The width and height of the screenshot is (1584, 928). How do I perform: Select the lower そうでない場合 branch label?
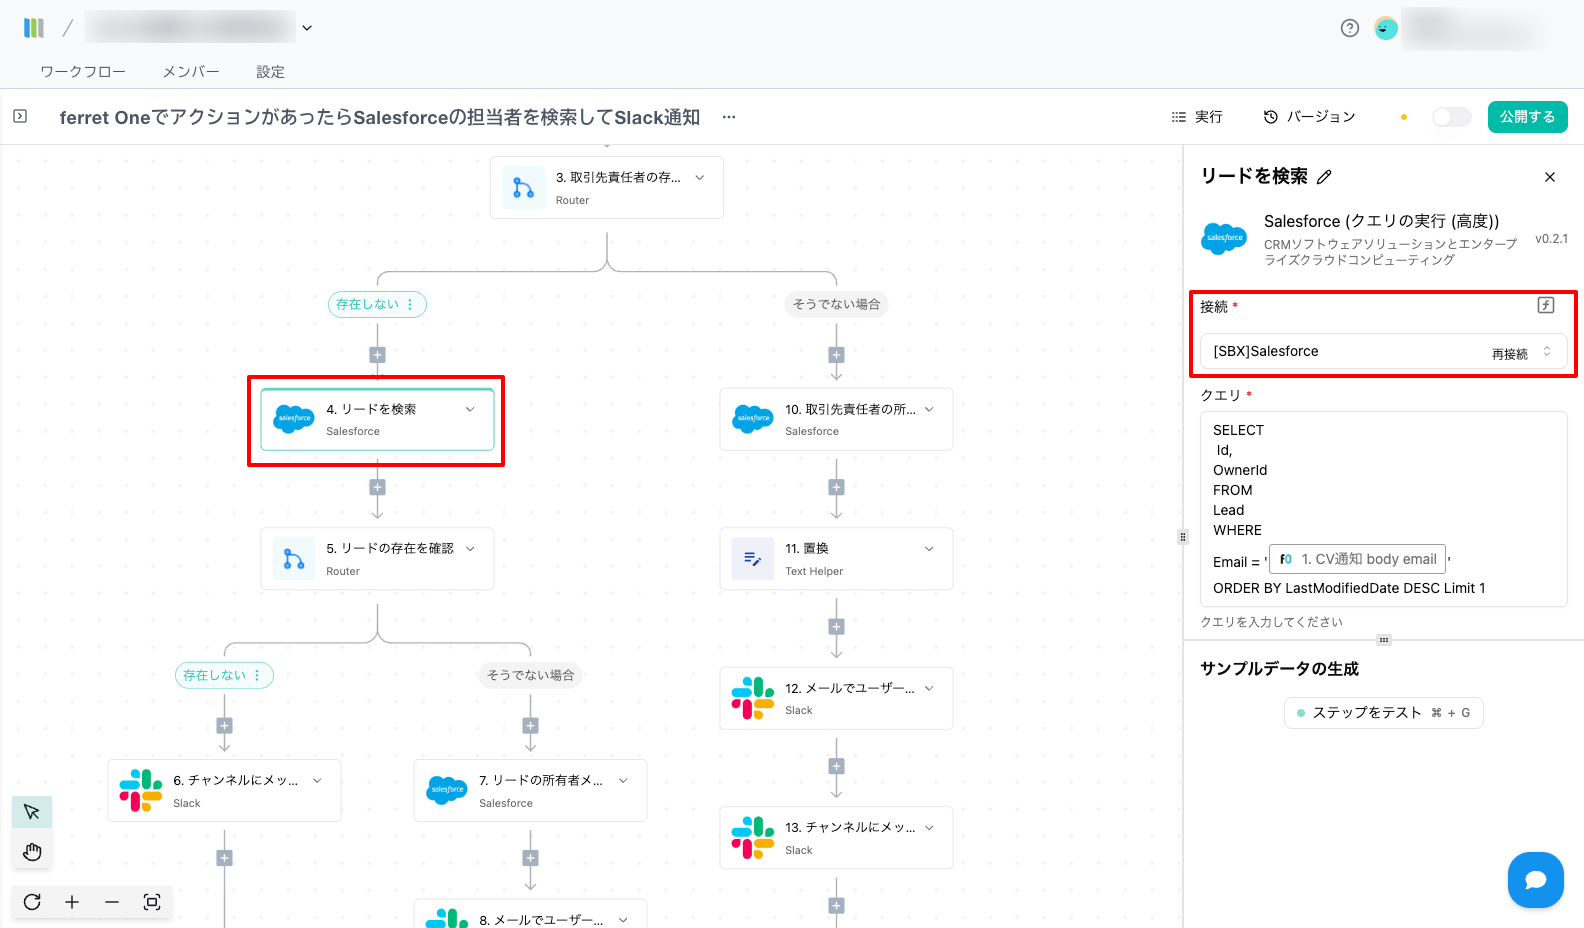(x=530, y=675)
